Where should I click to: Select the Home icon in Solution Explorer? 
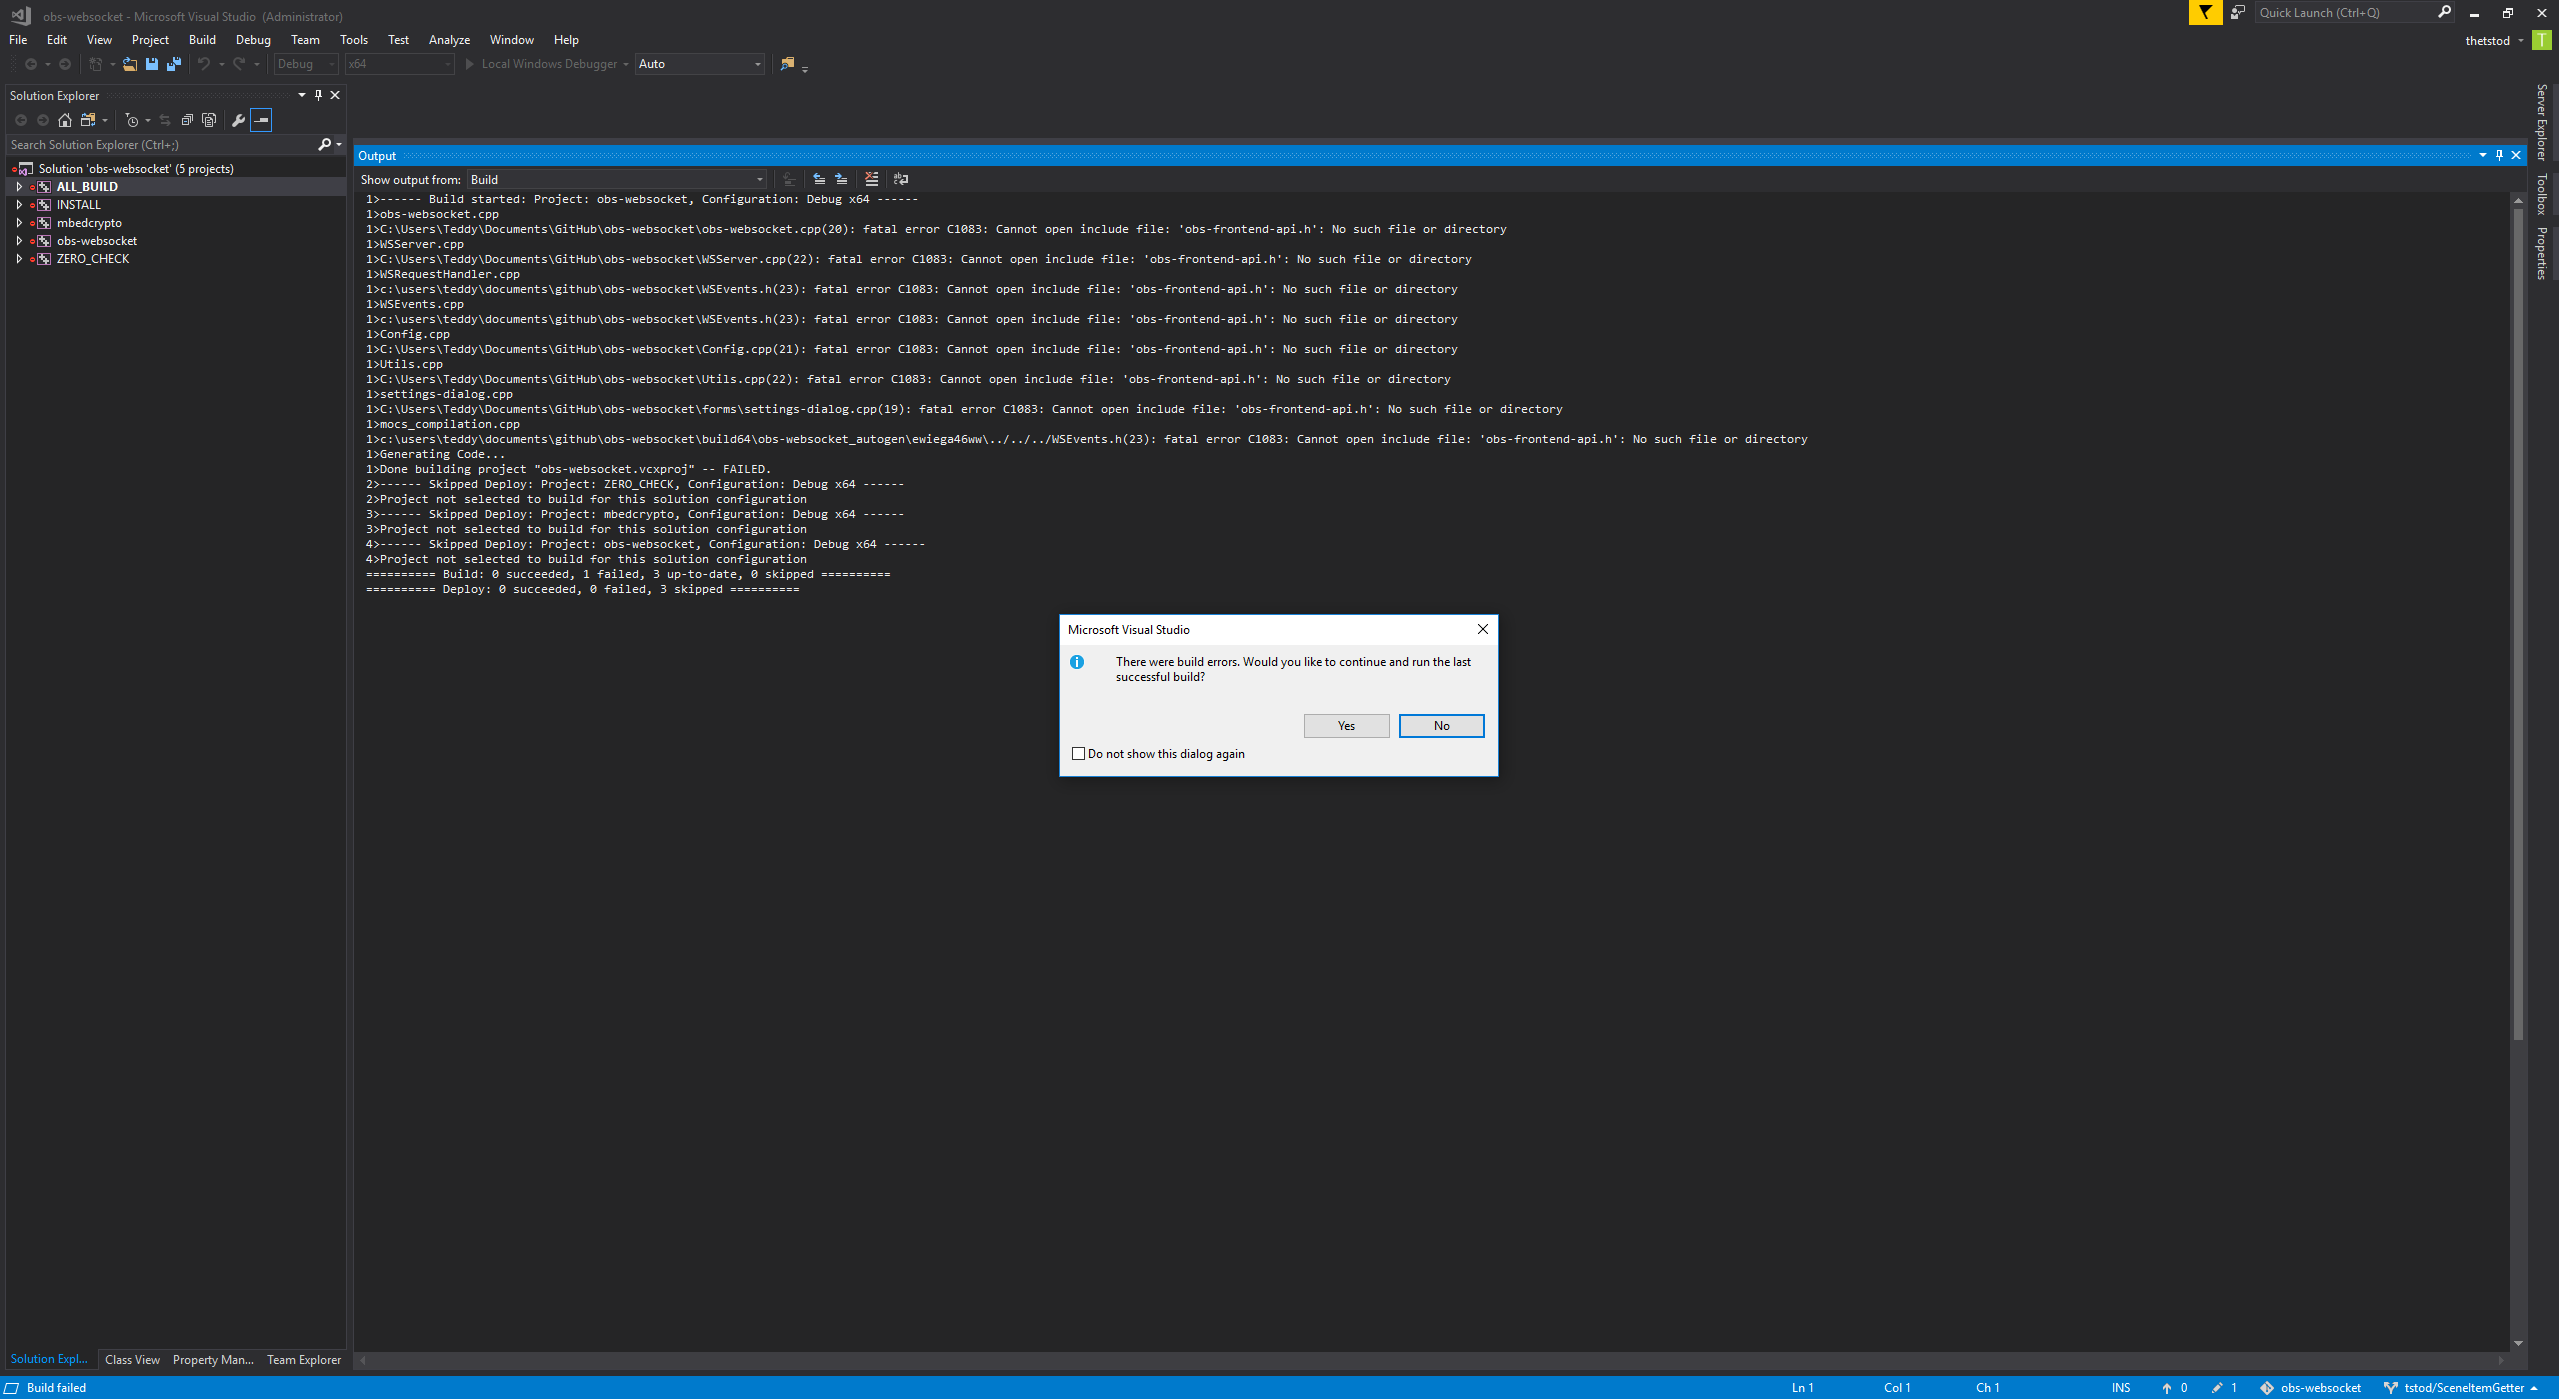(x=64, y=120)
